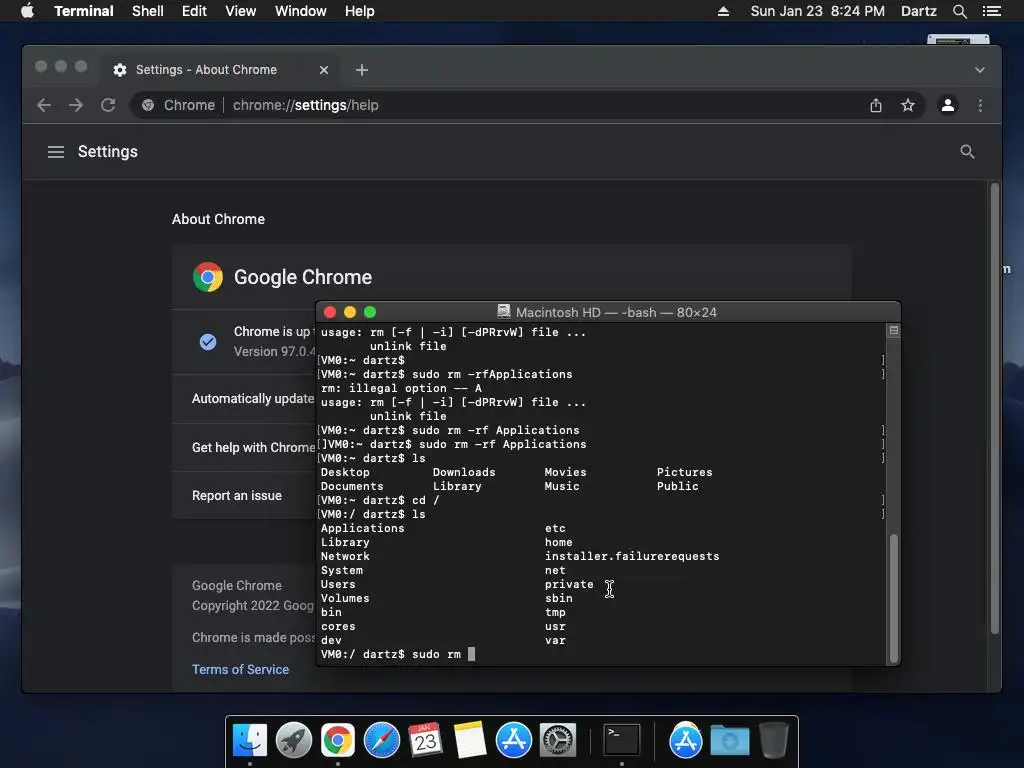This screenshot has height=768, width=1024.
Task: Open the Trash in the Dock
Action: (x=773, y=741)
